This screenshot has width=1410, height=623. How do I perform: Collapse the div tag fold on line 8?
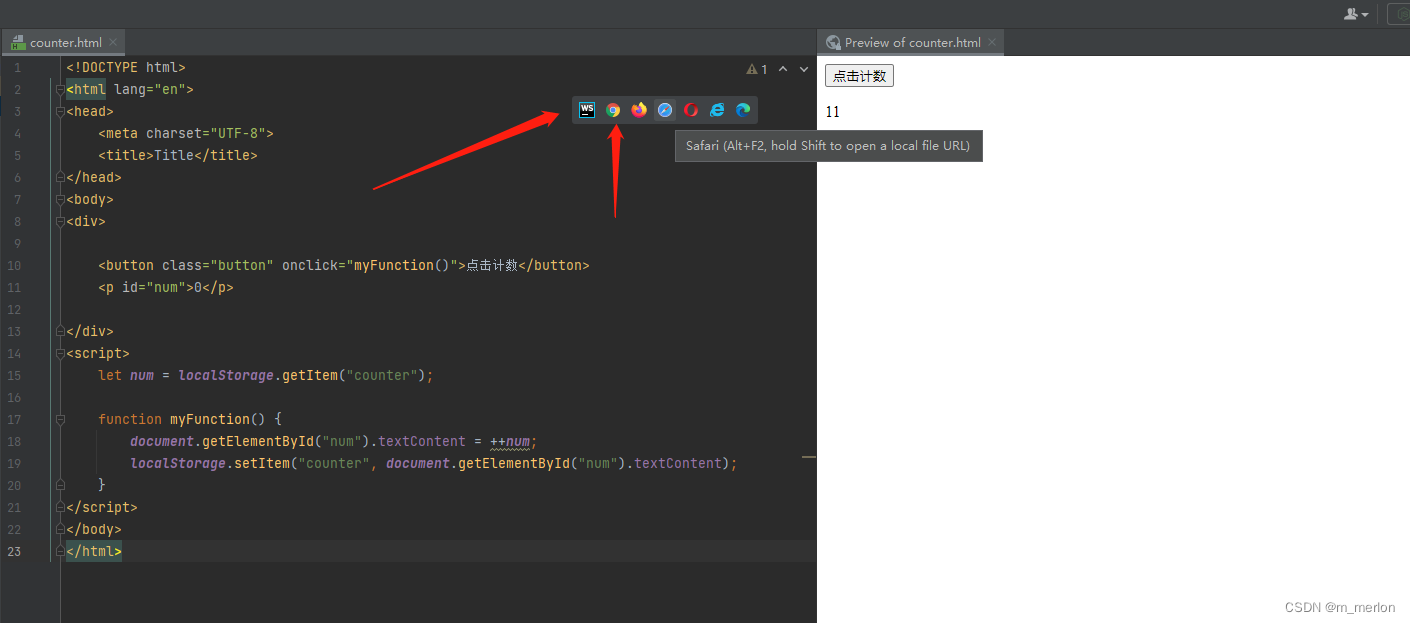60,221
